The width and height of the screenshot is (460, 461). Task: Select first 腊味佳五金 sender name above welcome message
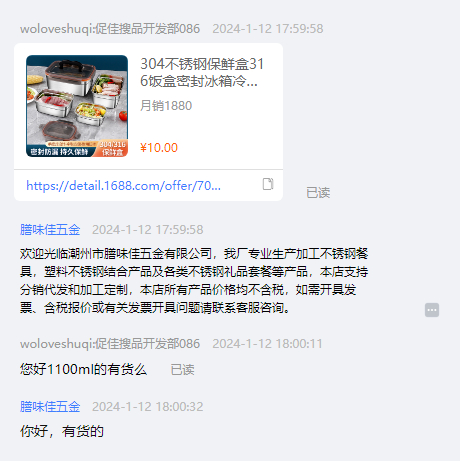click(50, 230)
